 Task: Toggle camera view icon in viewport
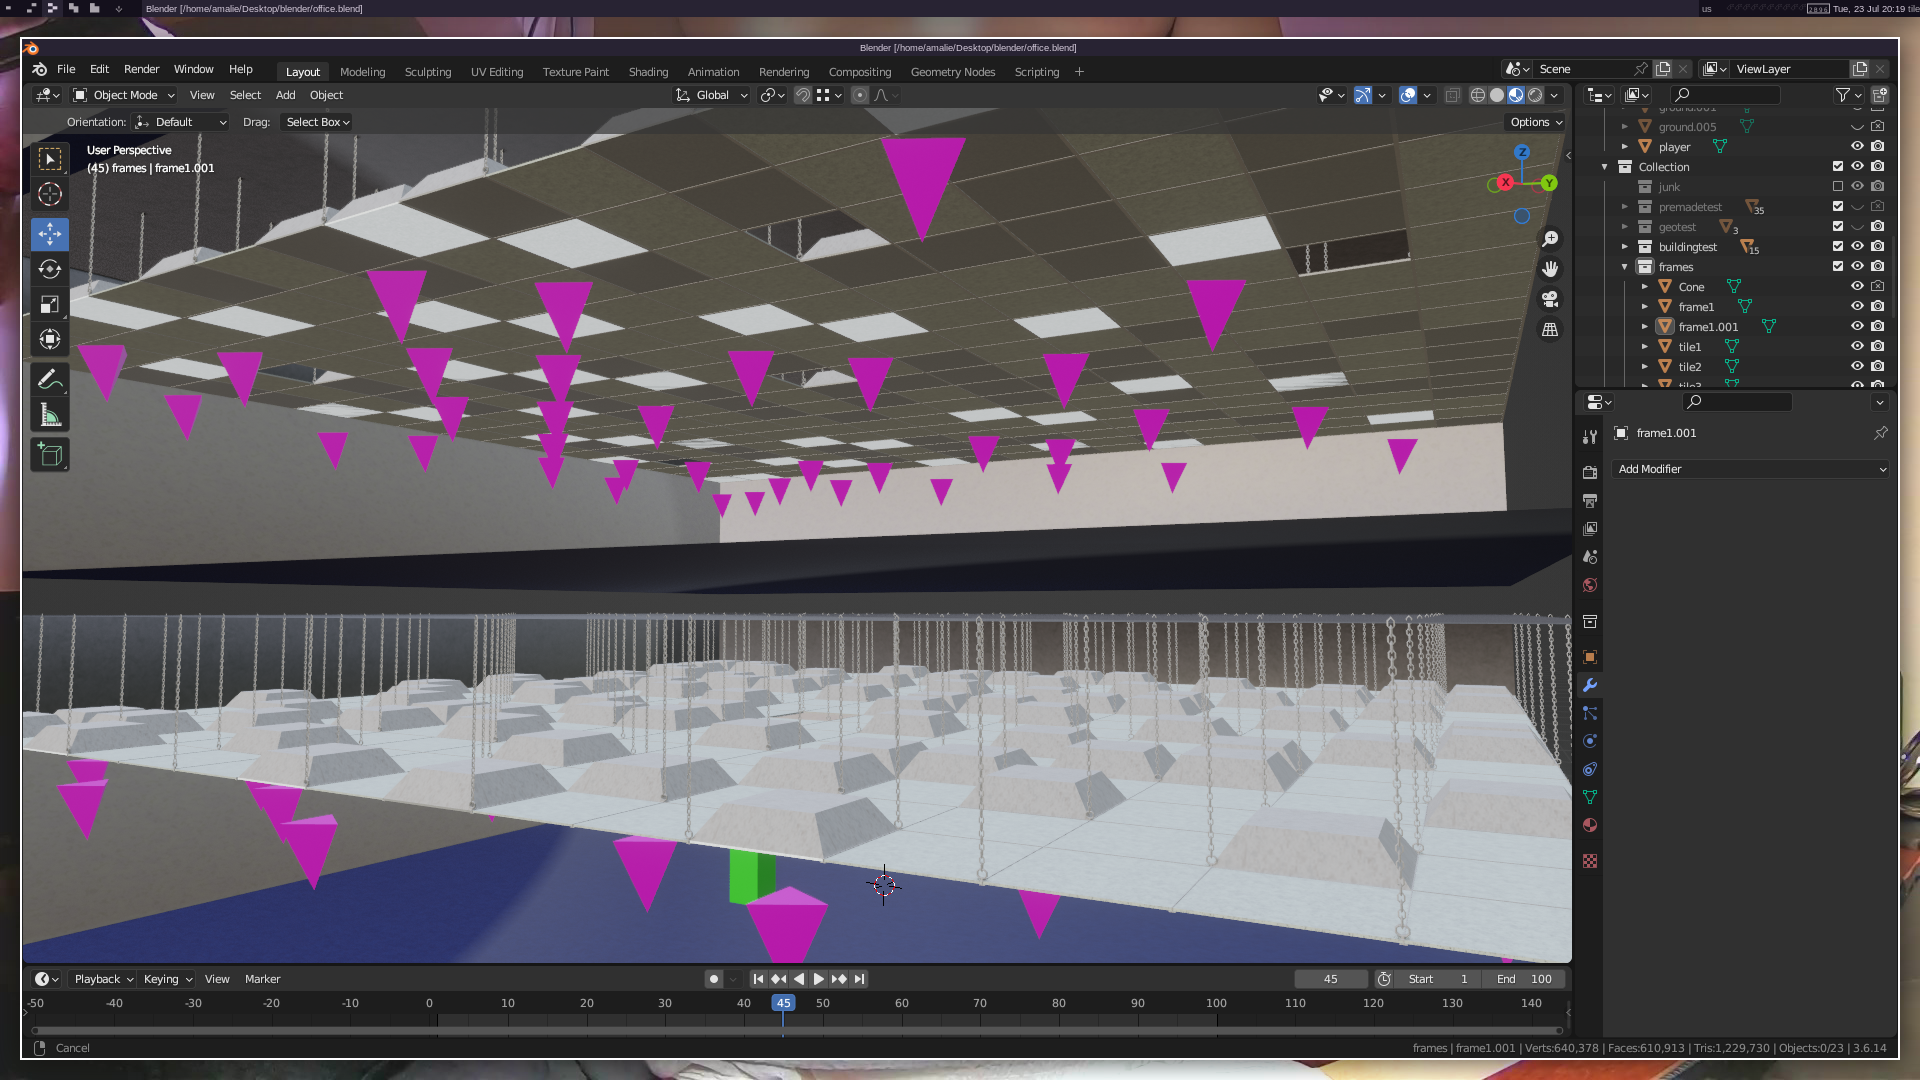(1550, 299)
